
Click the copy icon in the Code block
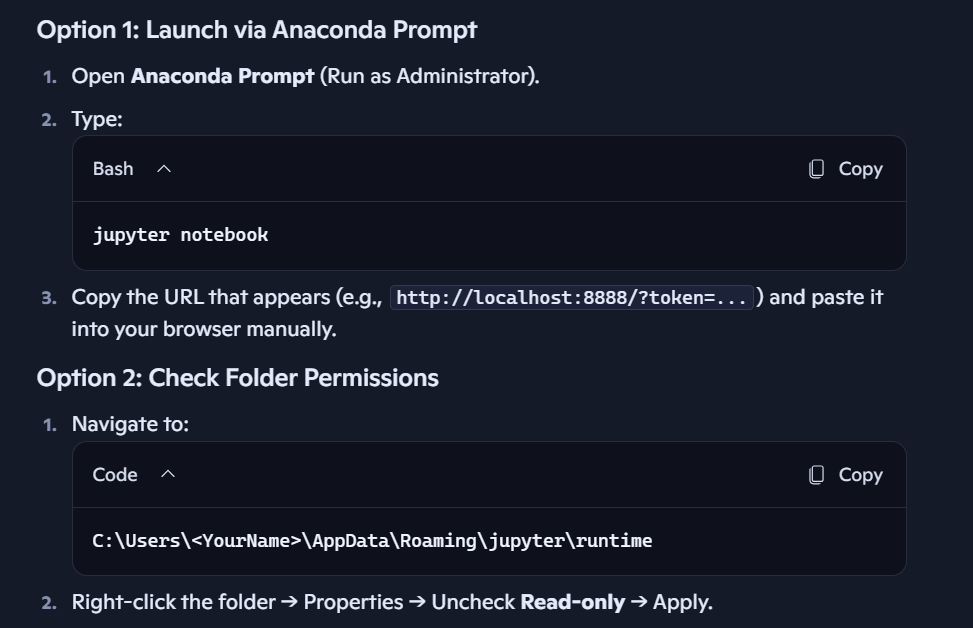tap(817, 475)
